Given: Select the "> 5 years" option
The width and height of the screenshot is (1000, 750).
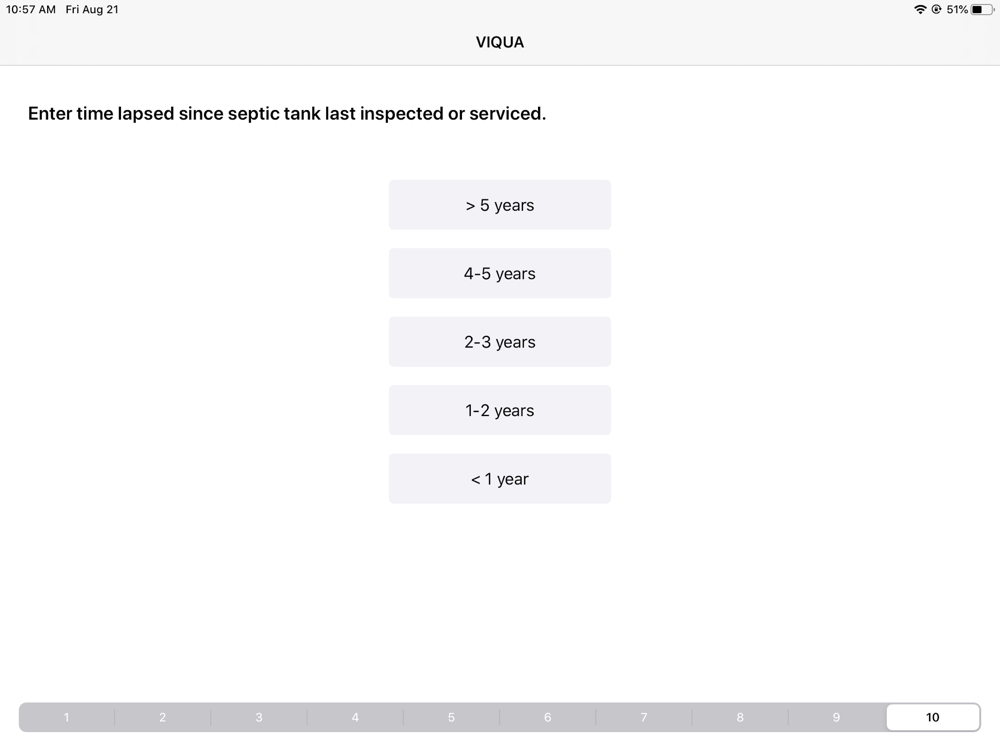Looking at the screenshot, I should [500, 205].
